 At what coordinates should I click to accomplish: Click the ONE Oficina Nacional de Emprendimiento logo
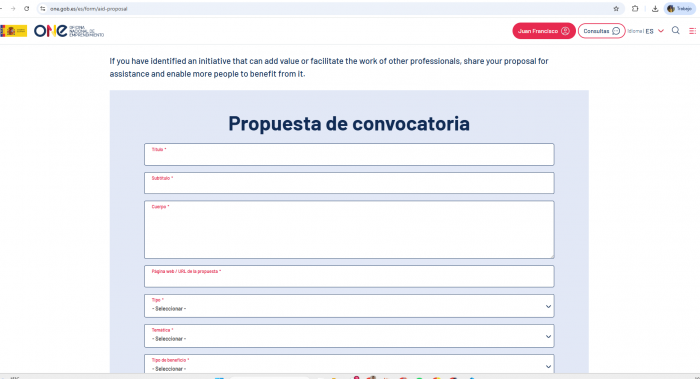coord(69,31)
